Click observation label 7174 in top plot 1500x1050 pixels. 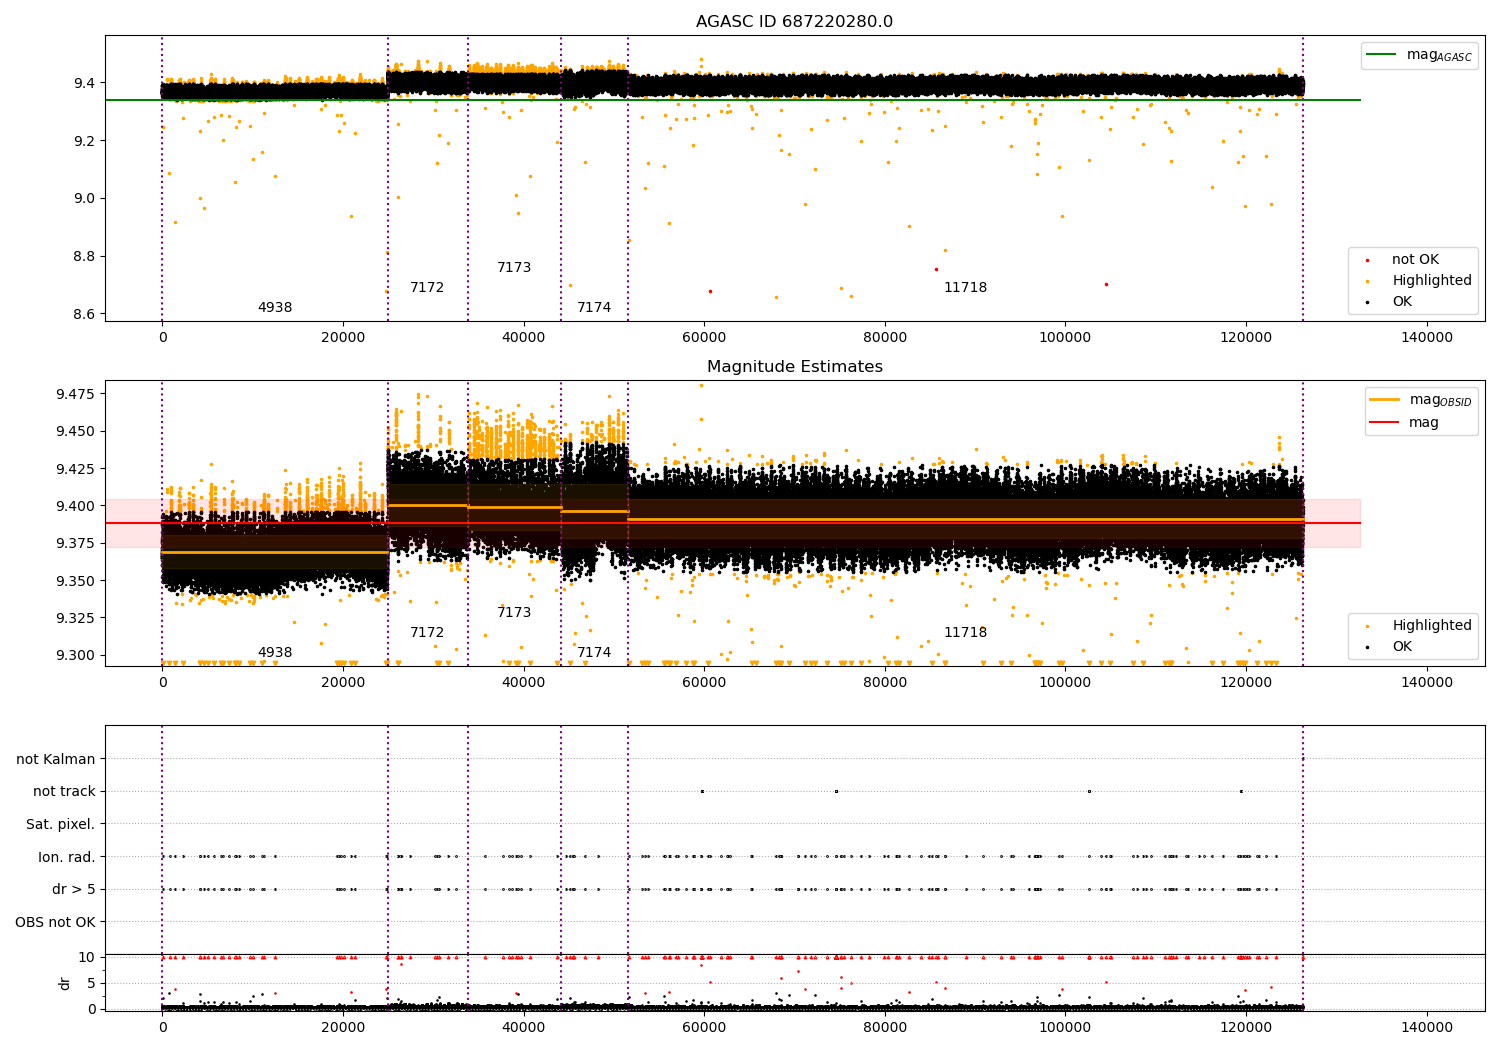594,308
